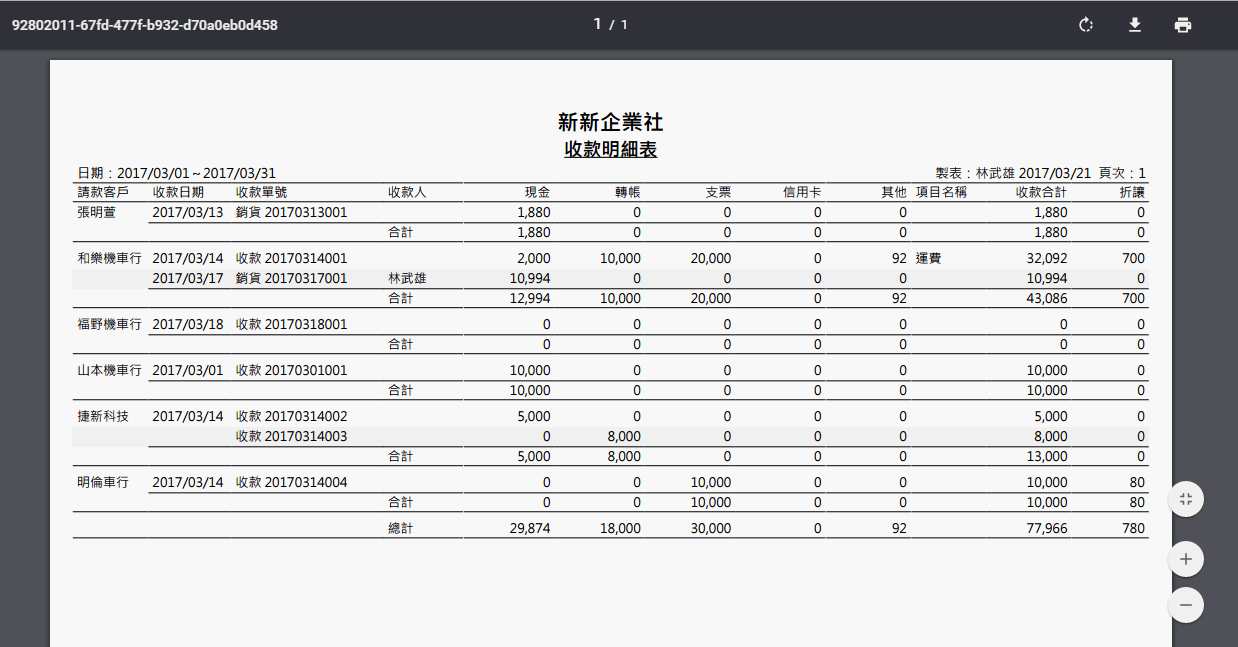
Task: Click customer name 張明萱
Action: pos(97,212)
